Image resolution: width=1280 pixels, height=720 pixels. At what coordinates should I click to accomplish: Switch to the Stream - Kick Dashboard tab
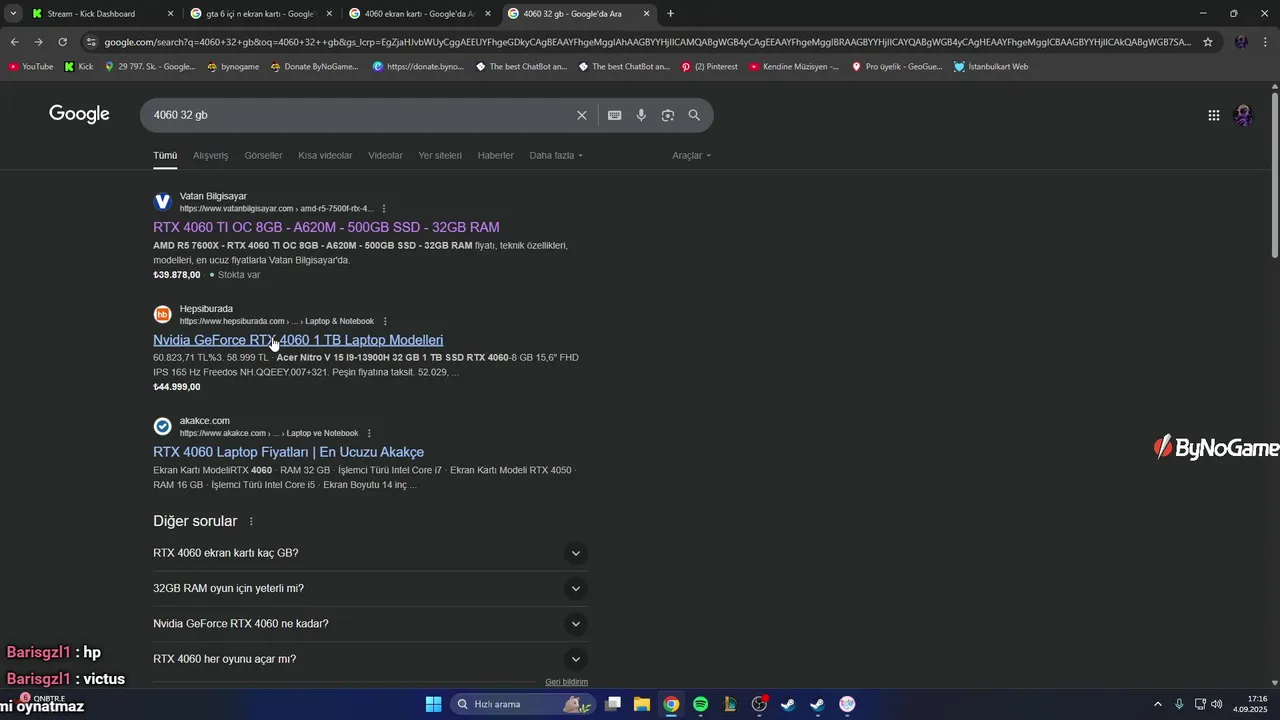point(90,14)
